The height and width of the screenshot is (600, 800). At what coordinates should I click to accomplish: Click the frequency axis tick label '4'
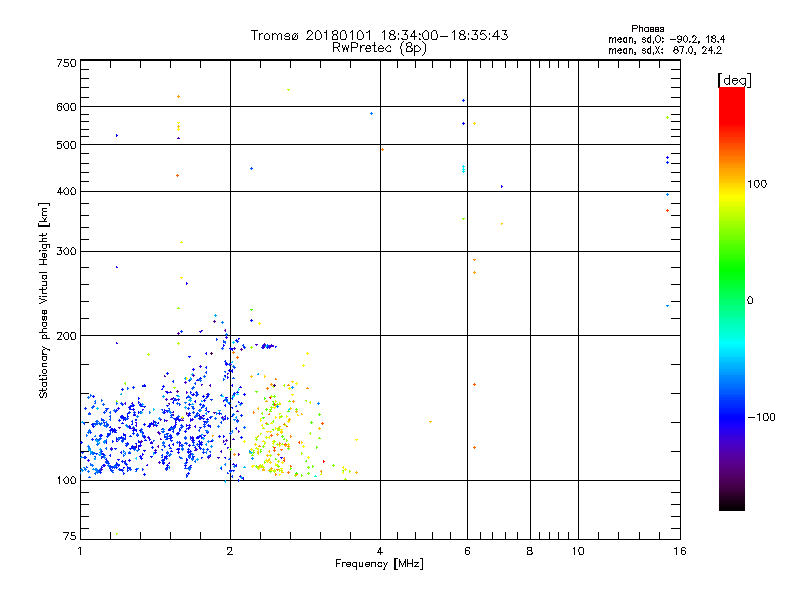(x=380, y=551)
